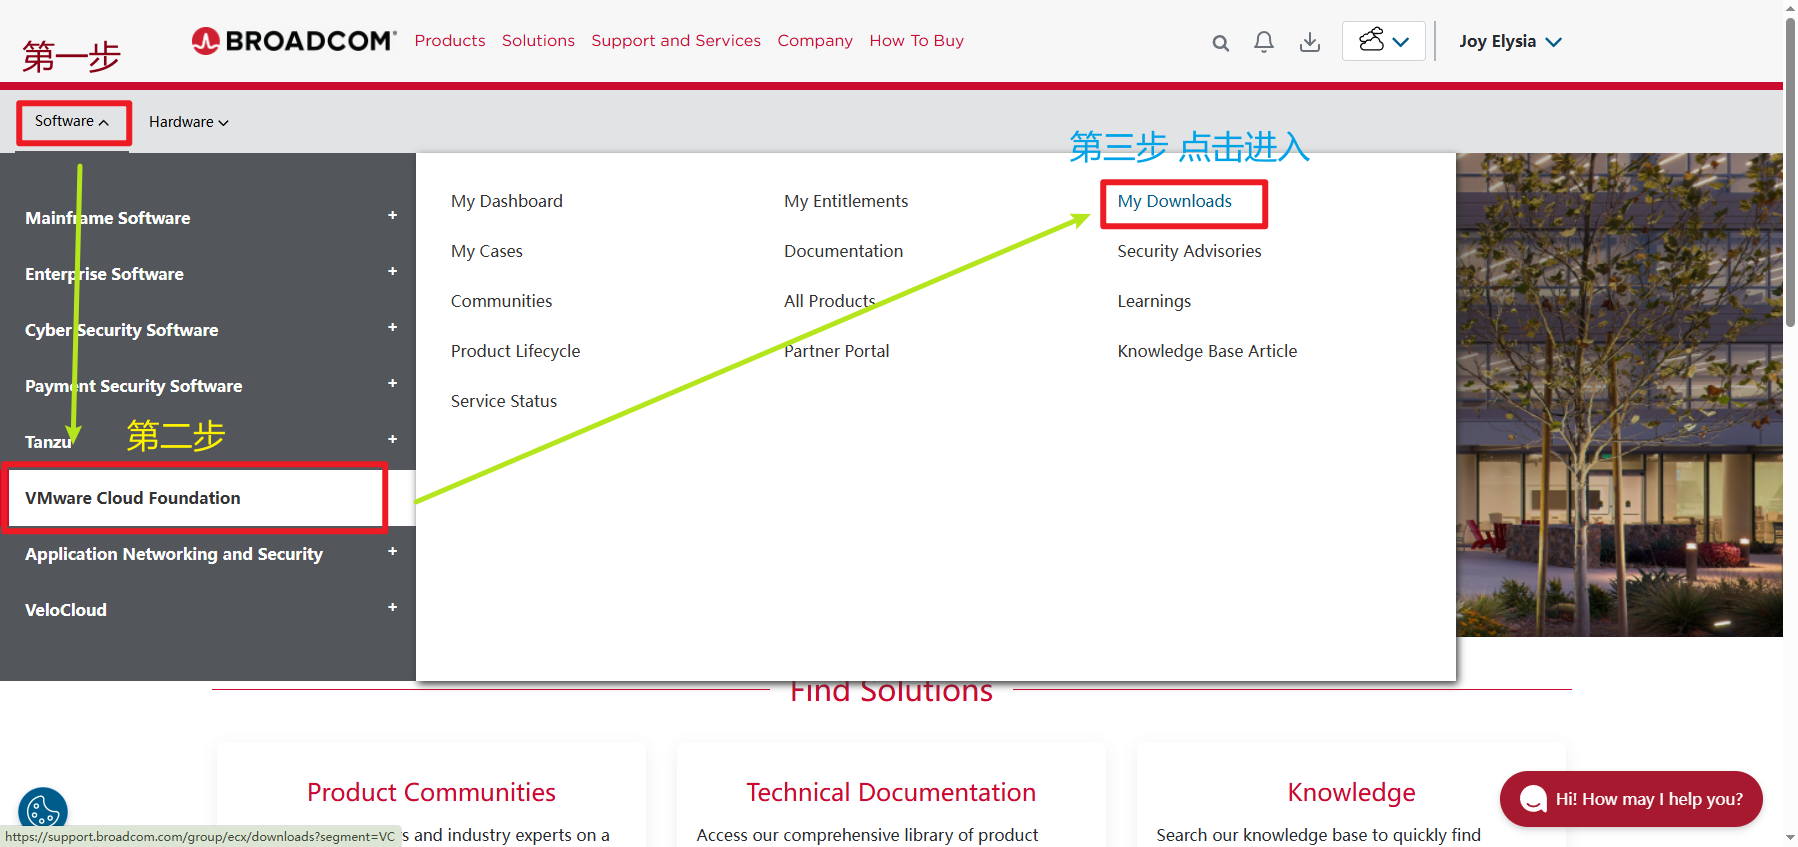Open the cloud portal switcher dropdown
1798x847 pixels.
tap(1383, 41)
